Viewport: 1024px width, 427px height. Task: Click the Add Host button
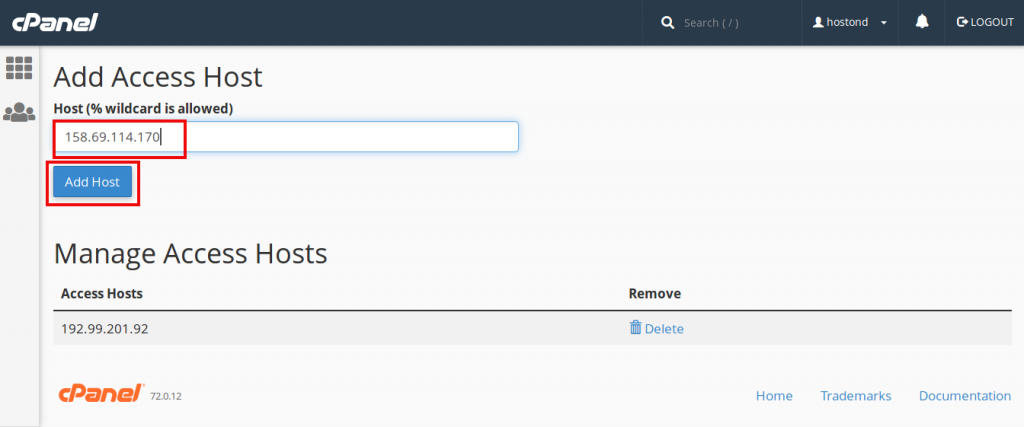point(92,182)
